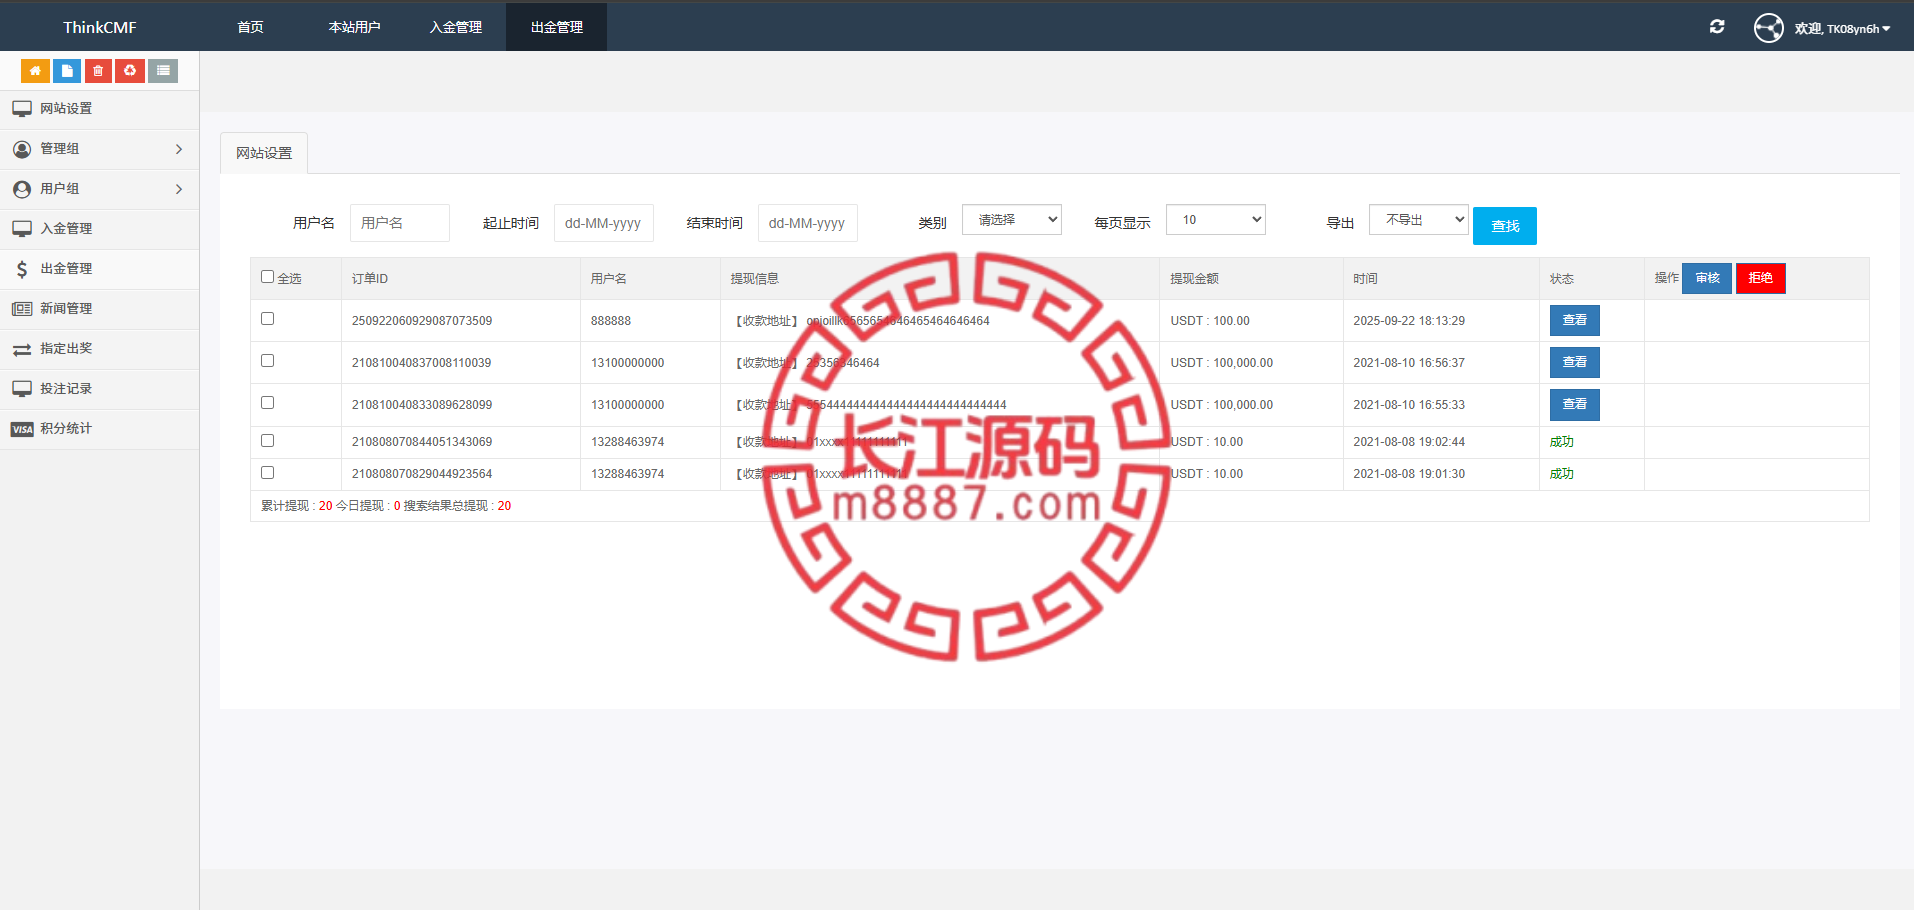The image size is (1914, 910).
Task: Click the newspaper icon beside 新闻管理
Action: click(22, 309)
